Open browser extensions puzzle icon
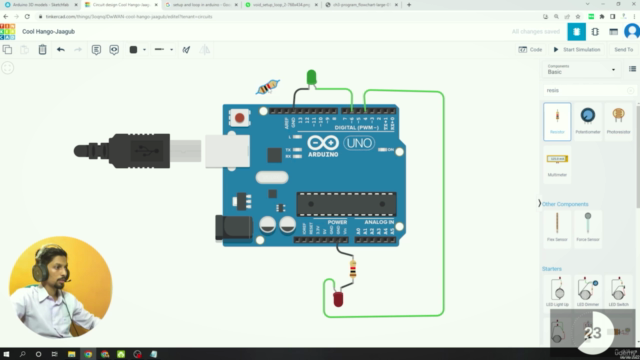The height and width of the screenshot is (360, 640). click(602, 17)
